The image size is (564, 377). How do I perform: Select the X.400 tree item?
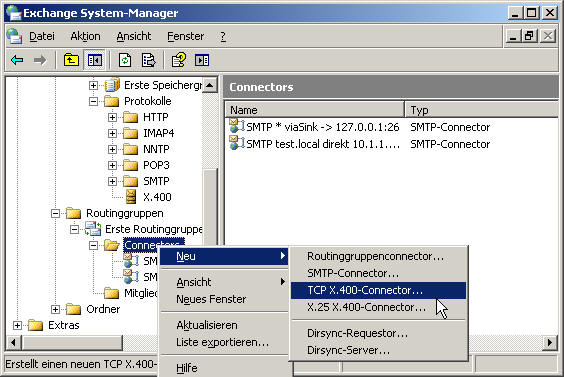tap(157, 197)
